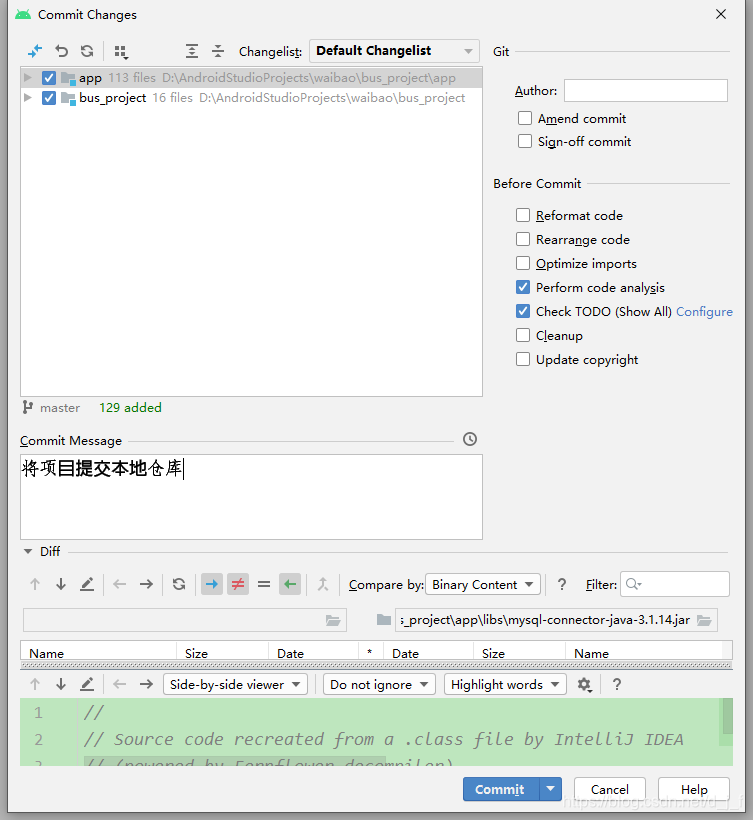The height and width of the screenshot is (820, 753).
Task: Click the edit source pencil in Diff toolbar
Action: coord(87,584)
